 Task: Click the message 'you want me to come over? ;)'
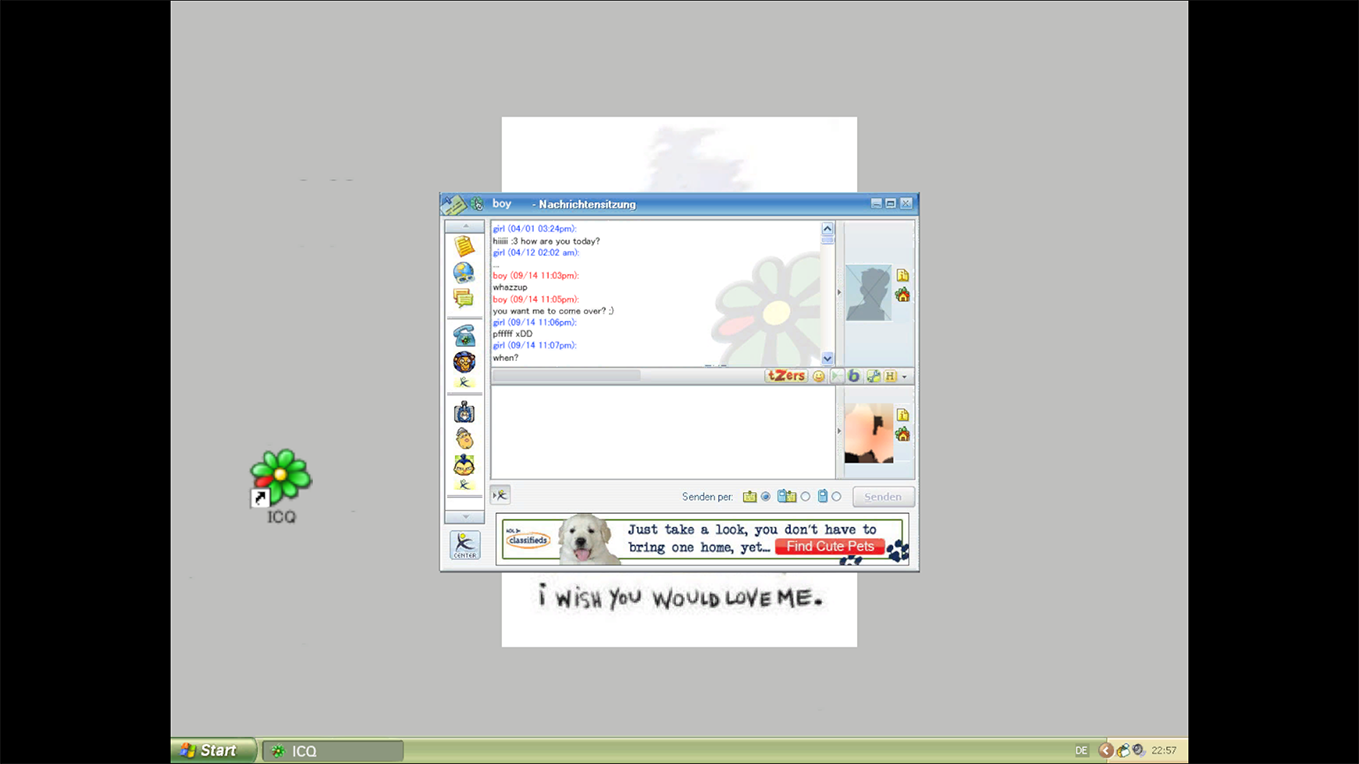click(553, 311)
